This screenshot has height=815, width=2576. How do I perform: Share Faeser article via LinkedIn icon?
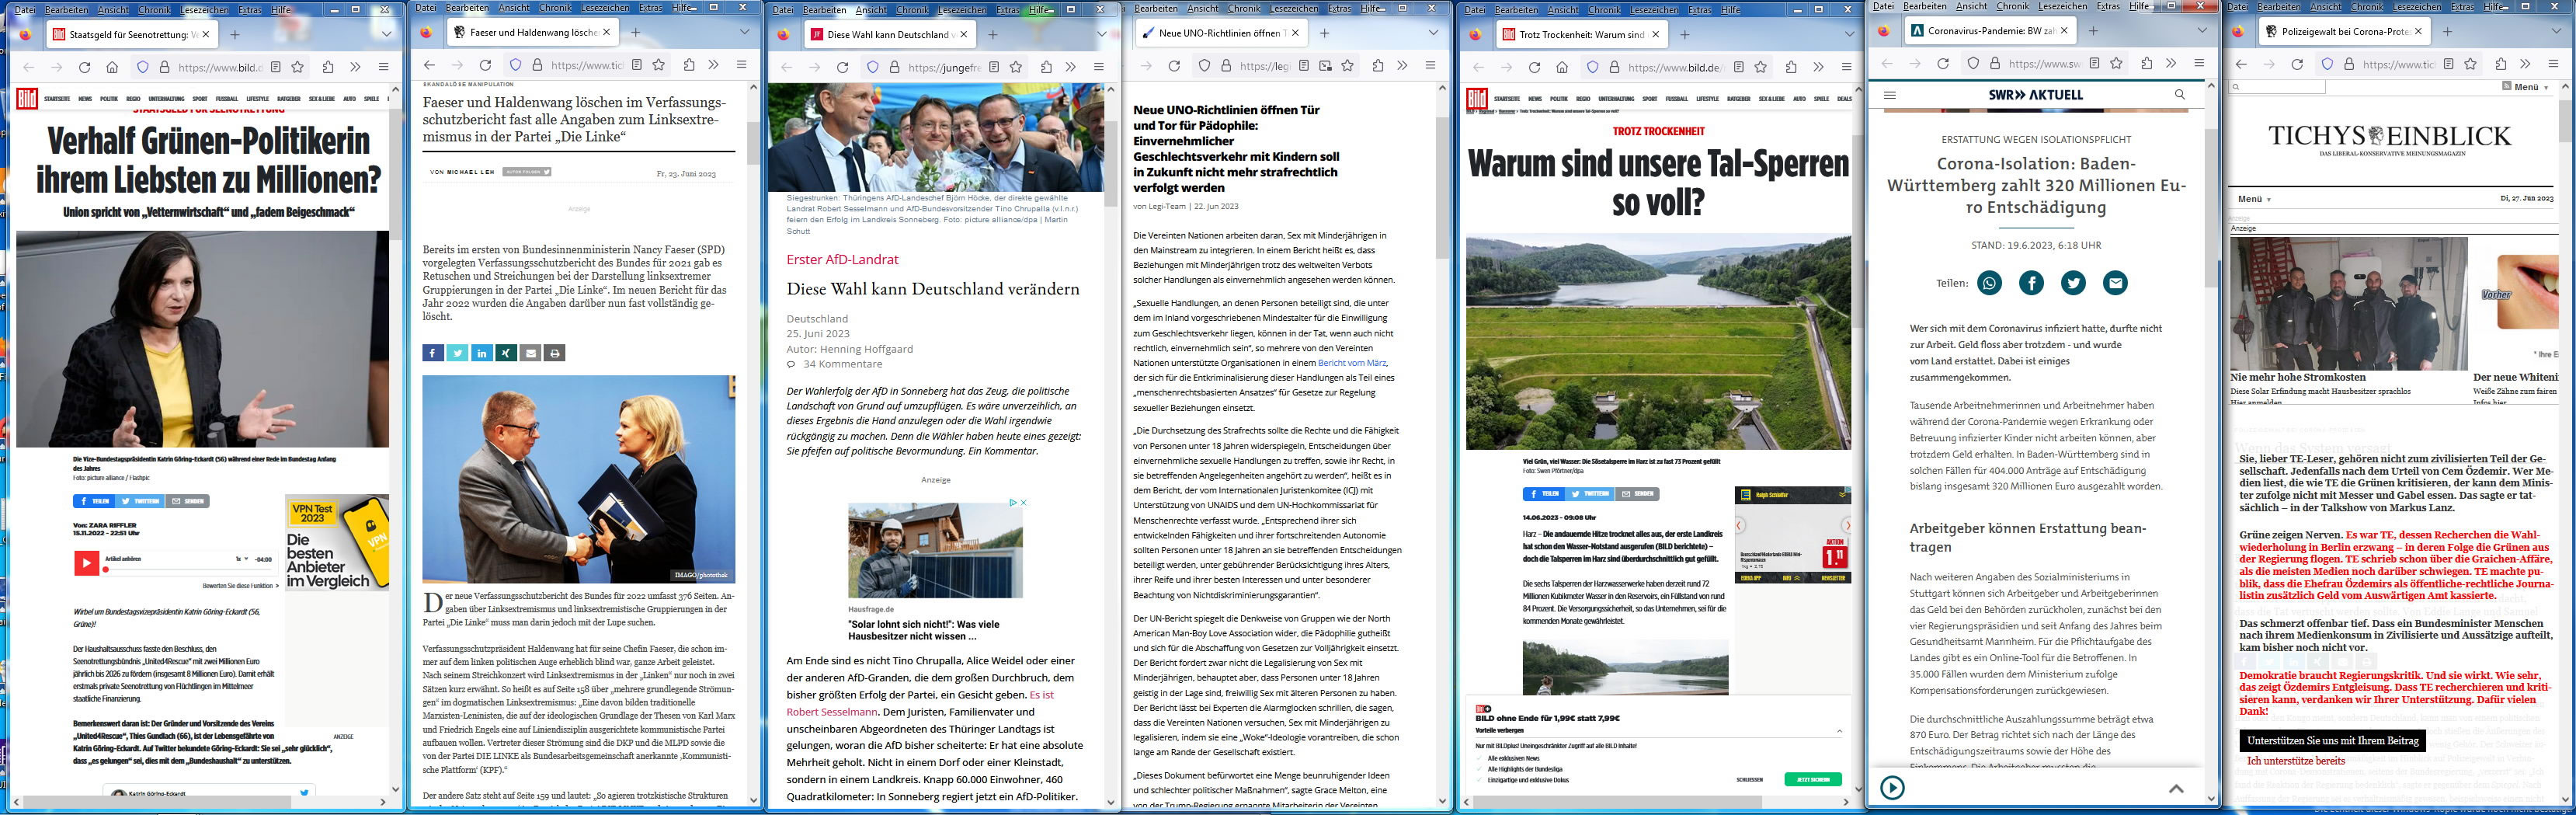coord(481,352)
